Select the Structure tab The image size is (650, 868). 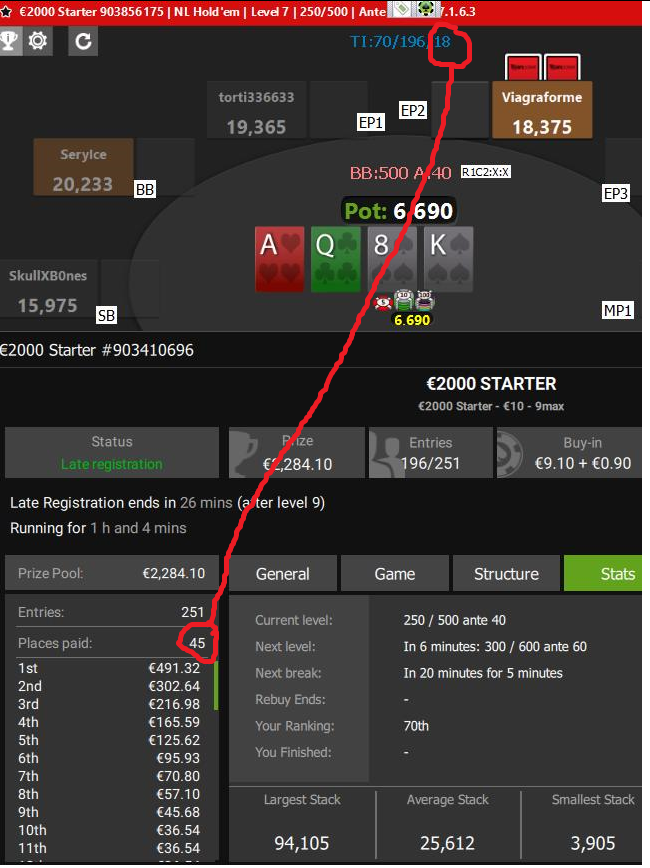506,574
